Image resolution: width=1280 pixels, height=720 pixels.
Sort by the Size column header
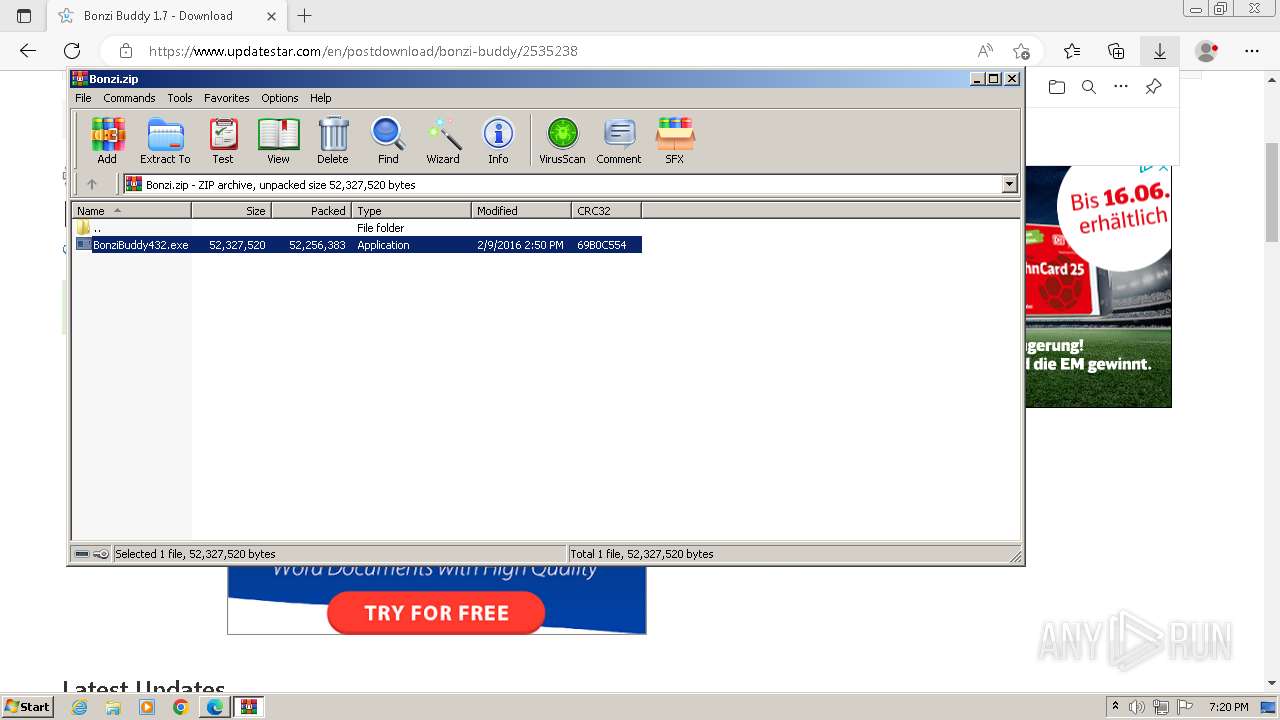tap(231, 211)
